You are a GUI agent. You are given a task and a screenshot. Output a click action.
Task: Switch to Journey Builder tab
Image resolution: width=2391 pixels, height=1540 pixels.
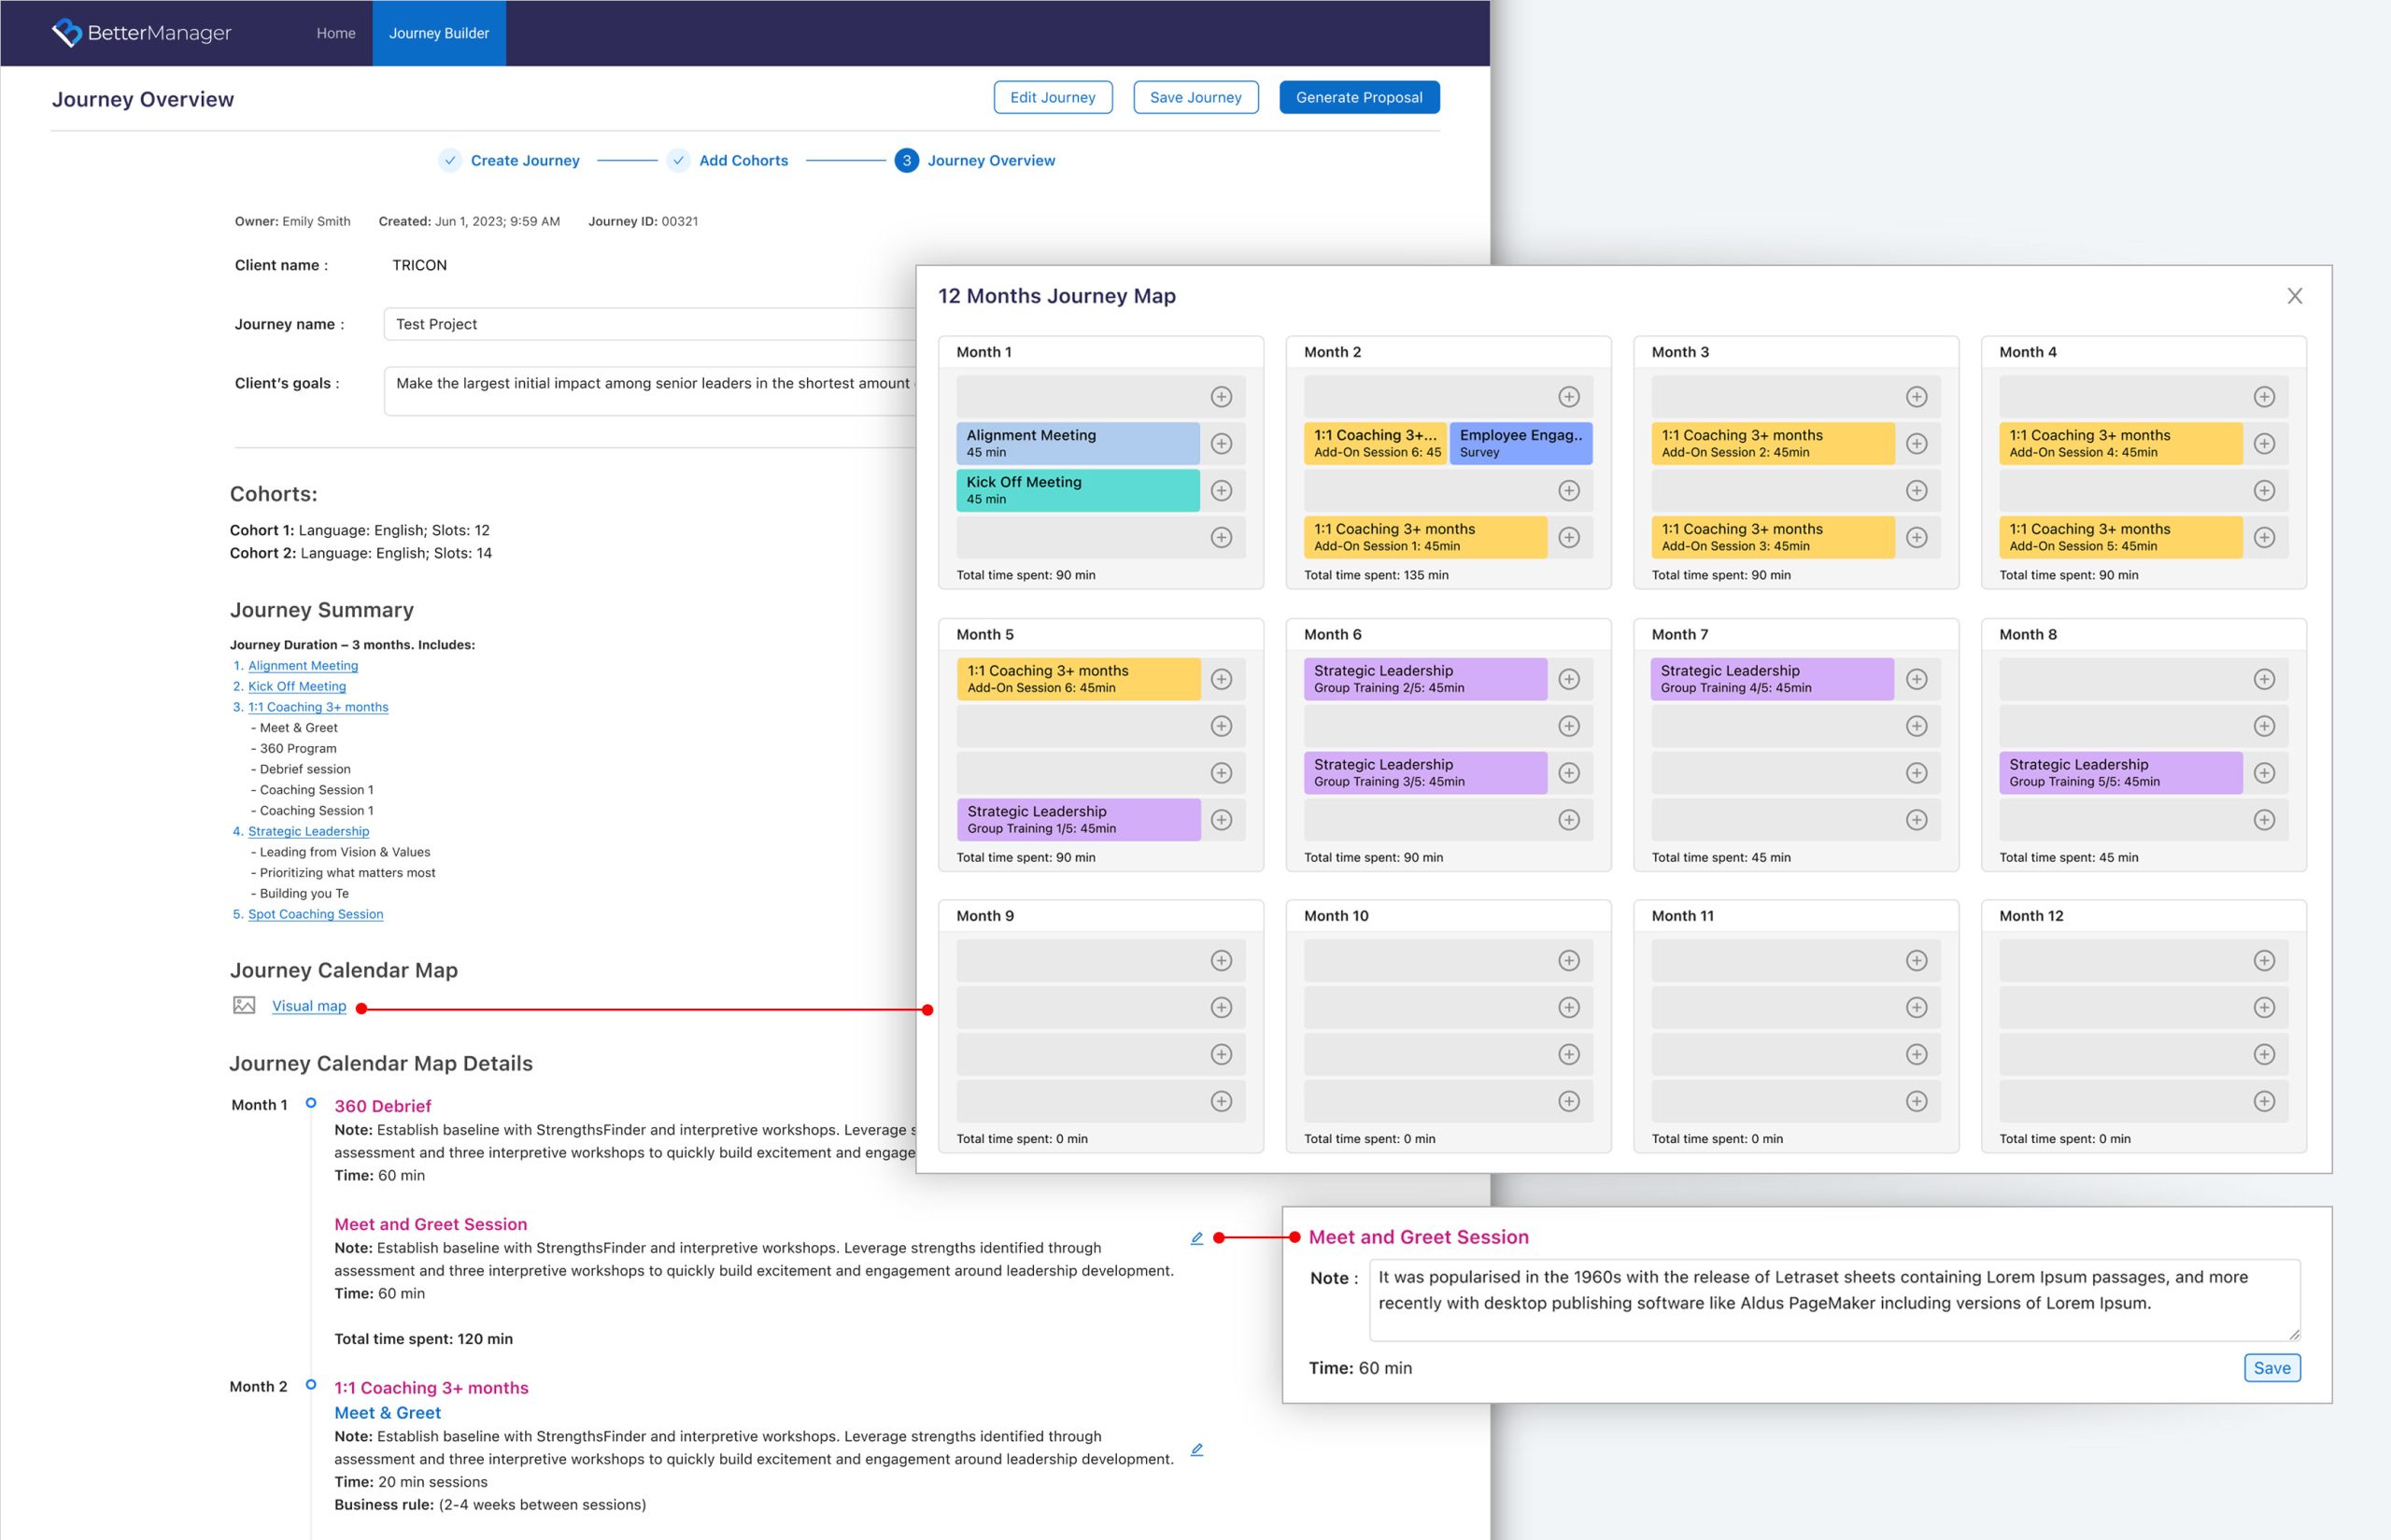pyautogui.click(x=439, y=33)
